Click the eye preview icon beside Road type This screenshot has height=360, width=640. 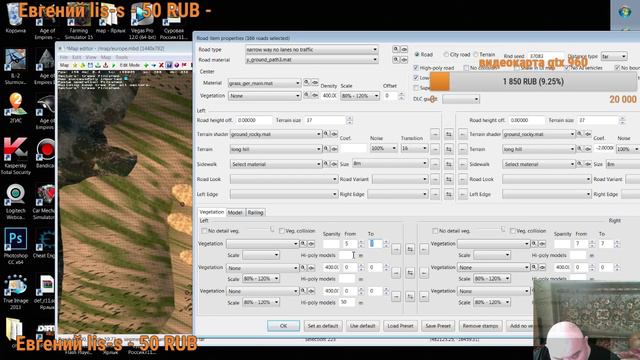tap(404, 49)
